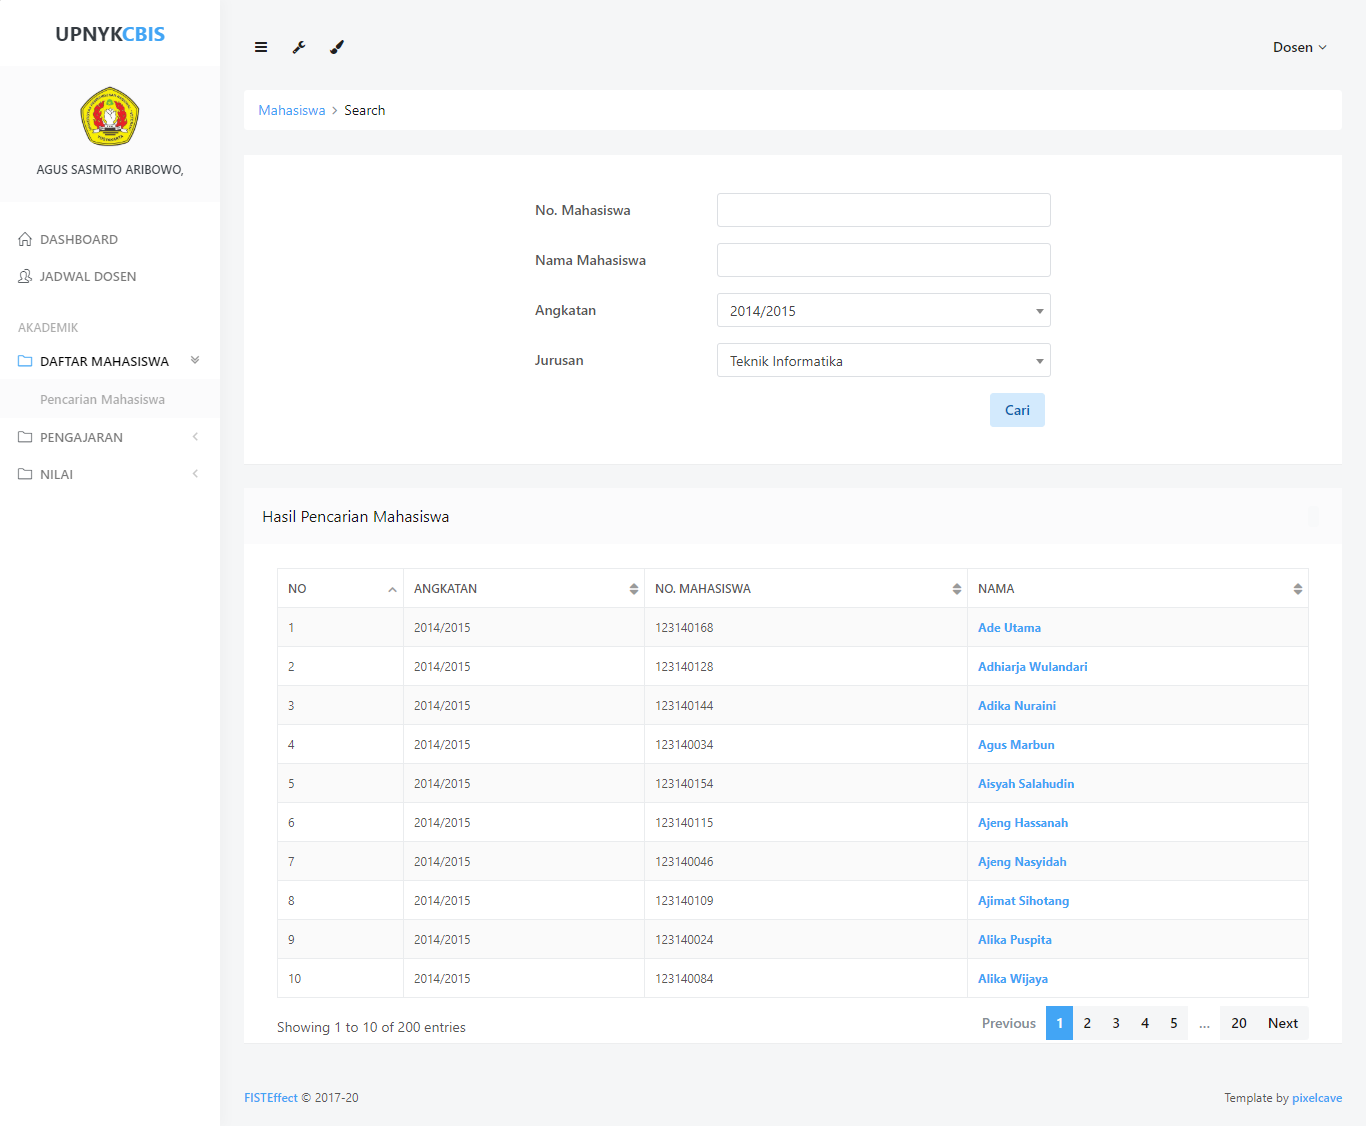Click the Nilai folder icon
This screenshot has height=1126, width=1366.
coord(25,474)
